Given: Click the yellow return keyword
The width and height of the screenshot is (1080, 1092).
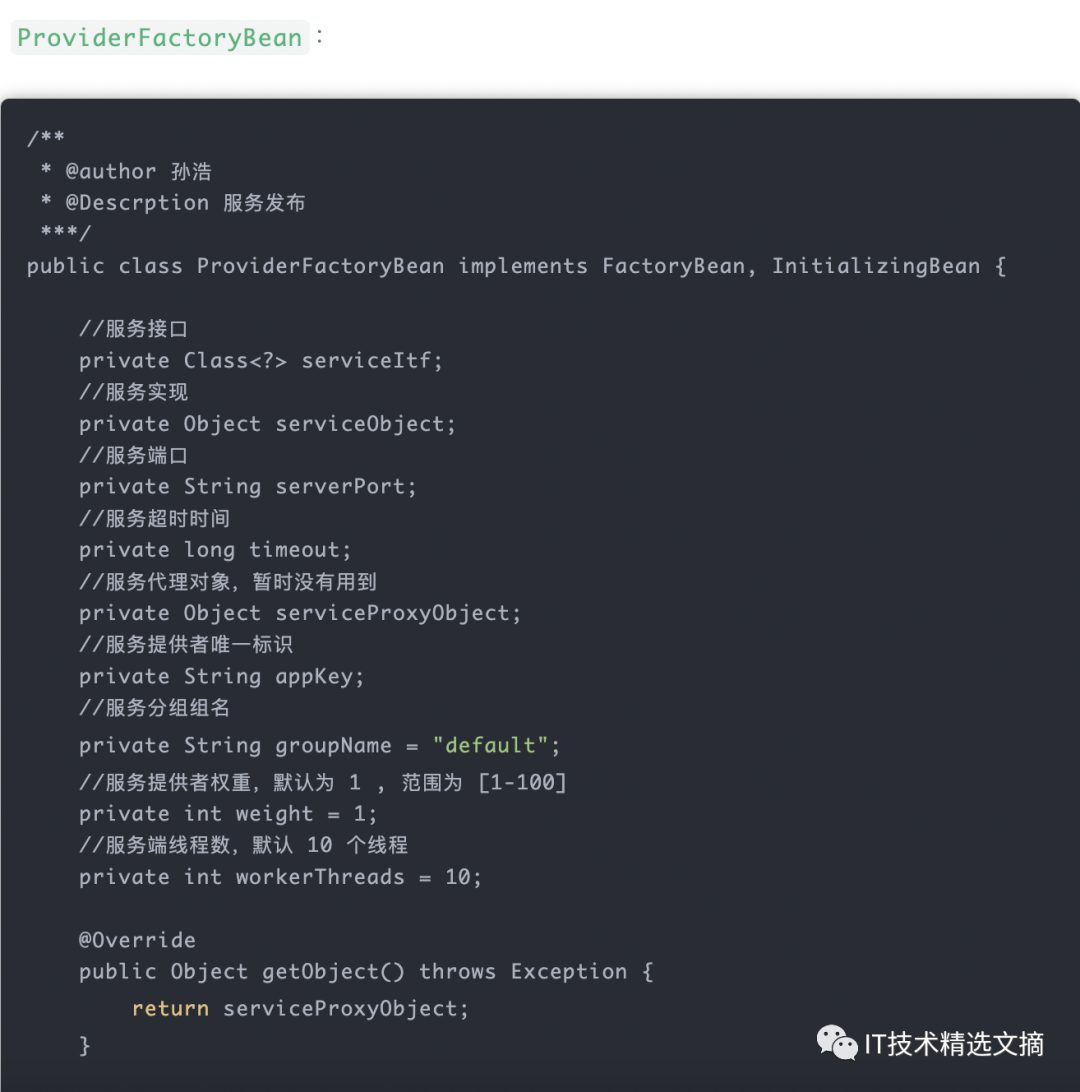Looking at the screenshot, I should click(170, 1008).
